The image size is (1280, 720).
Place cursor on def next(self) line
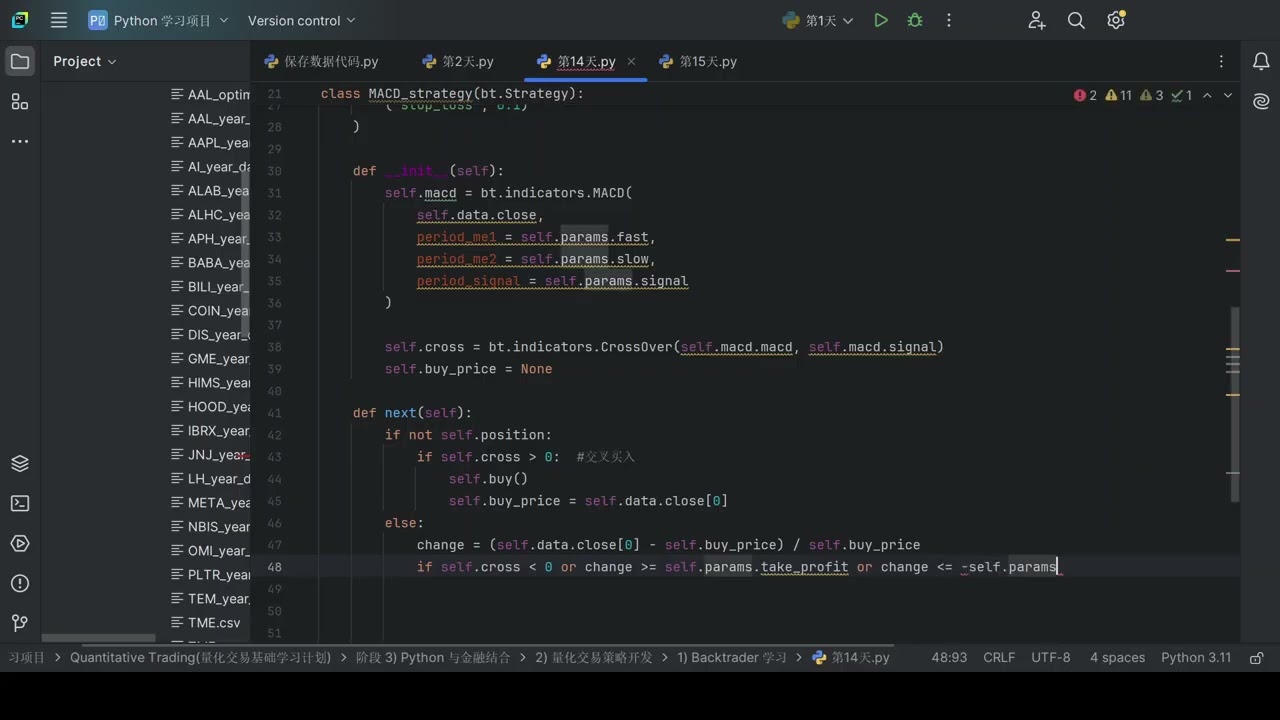(412, 412)
